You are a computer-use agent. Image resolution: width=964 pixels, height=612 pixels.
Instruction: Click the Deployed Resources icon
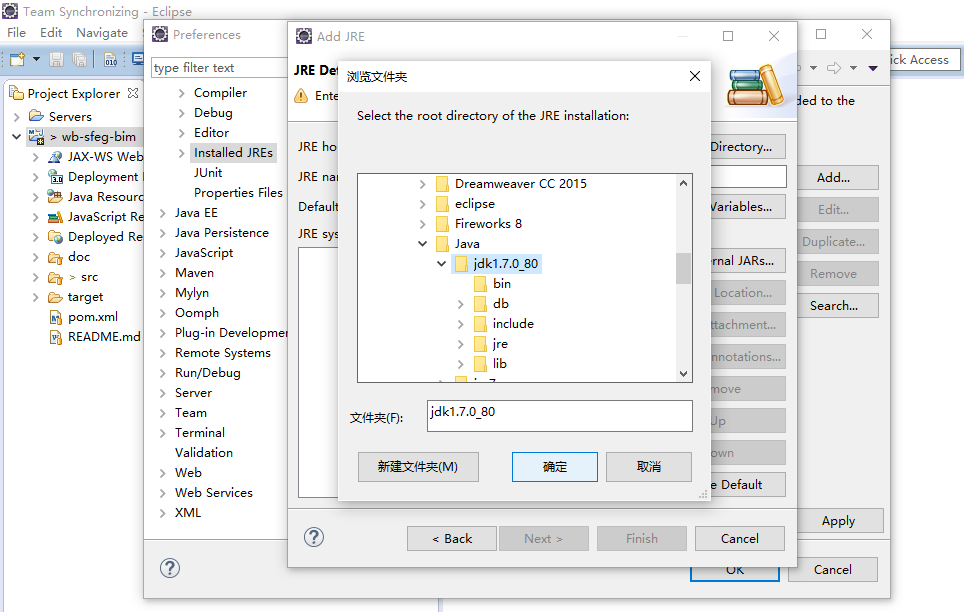[x=55, y=237]
